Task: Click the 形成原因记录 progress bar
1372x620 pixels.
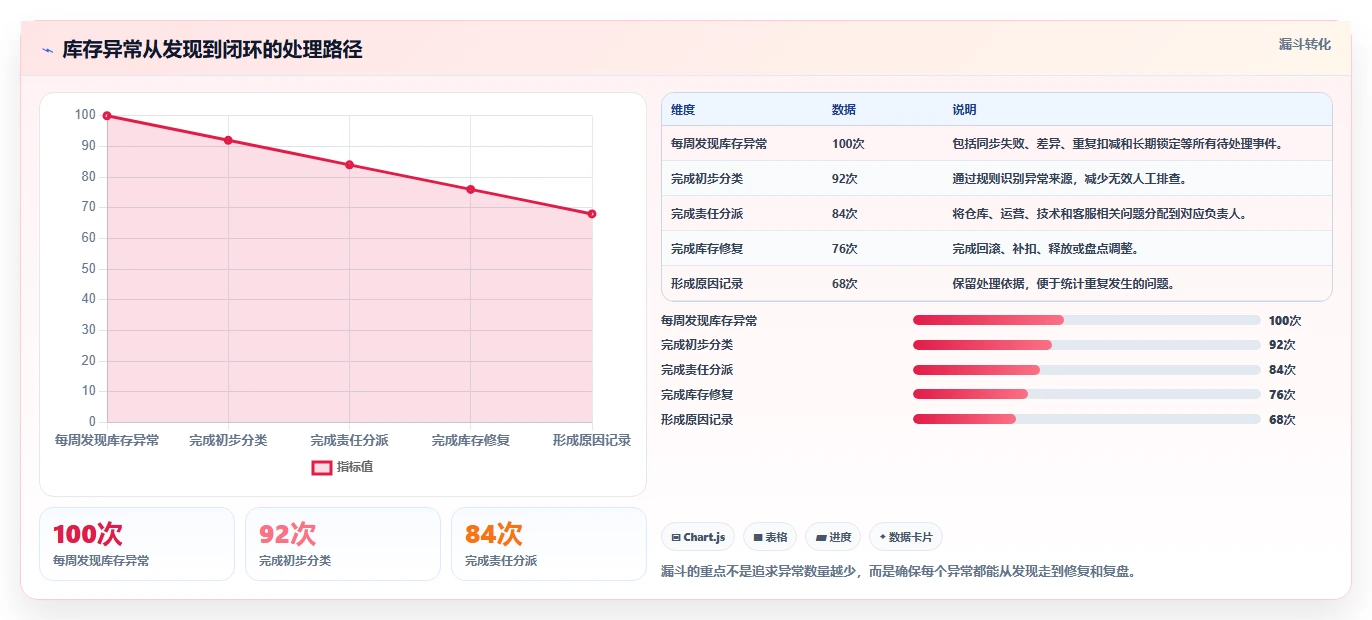Action: point(1086,419)
